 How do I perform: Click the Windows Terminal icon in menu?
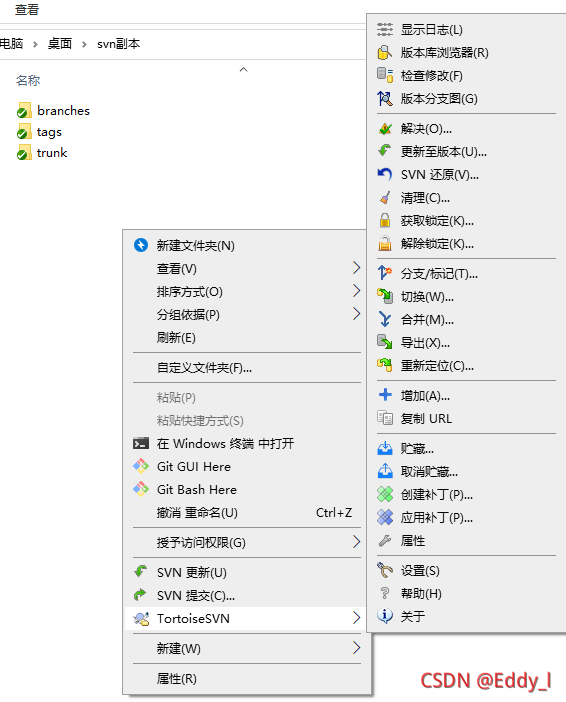coord(141,443)
